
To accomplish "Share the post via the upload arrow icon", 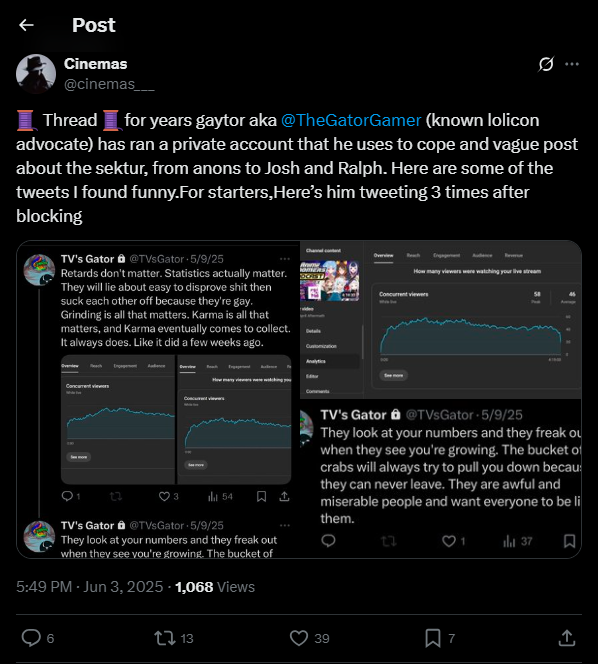I will (567, 638).
